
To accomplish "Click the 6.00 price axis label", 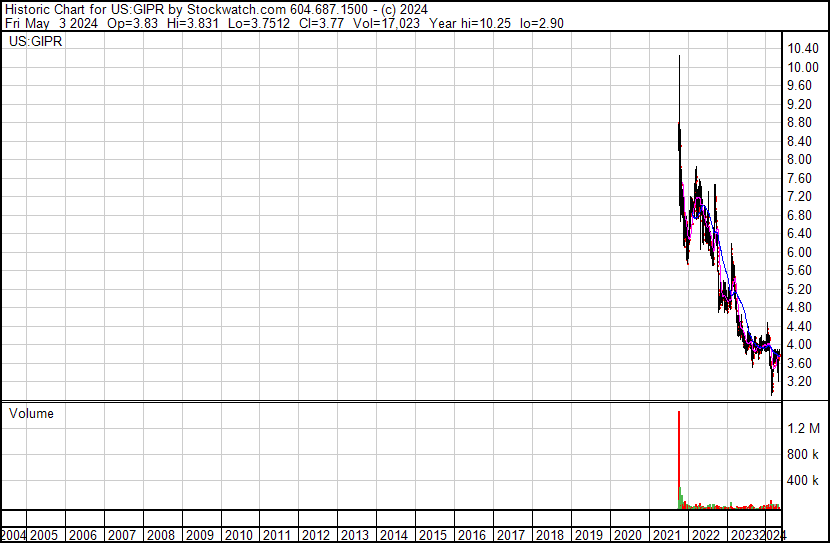I will pyautogui.click(x=801, y=252).
